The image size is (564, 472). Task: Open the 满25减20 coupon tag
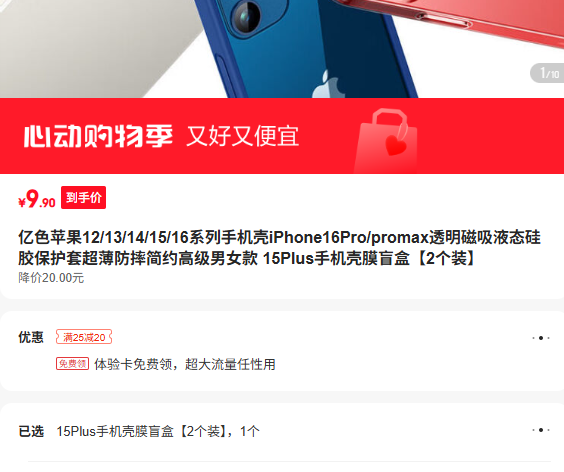point(84,337)
